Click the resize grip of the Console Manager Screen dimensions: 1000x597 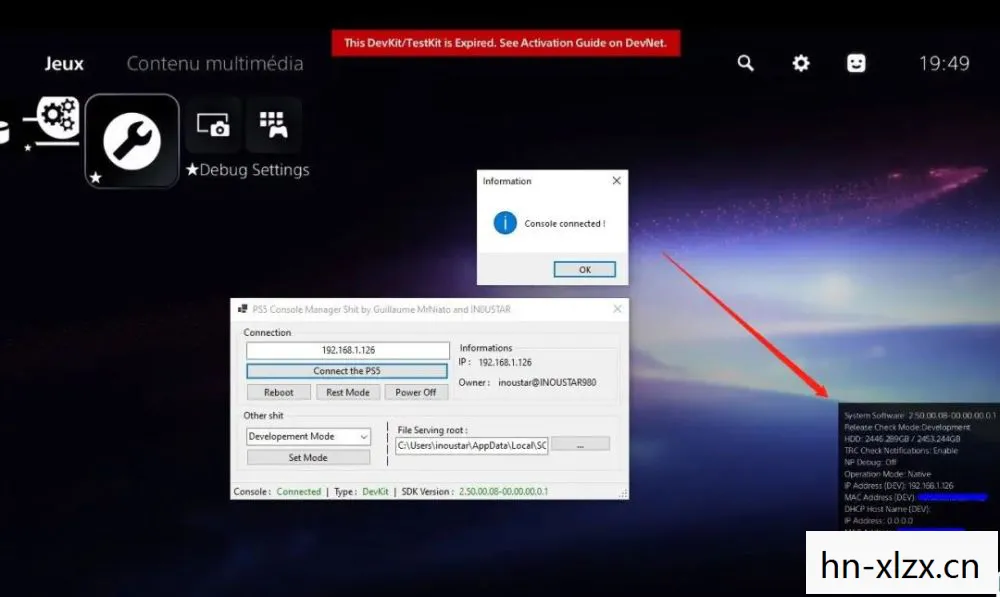click(623, 494)
